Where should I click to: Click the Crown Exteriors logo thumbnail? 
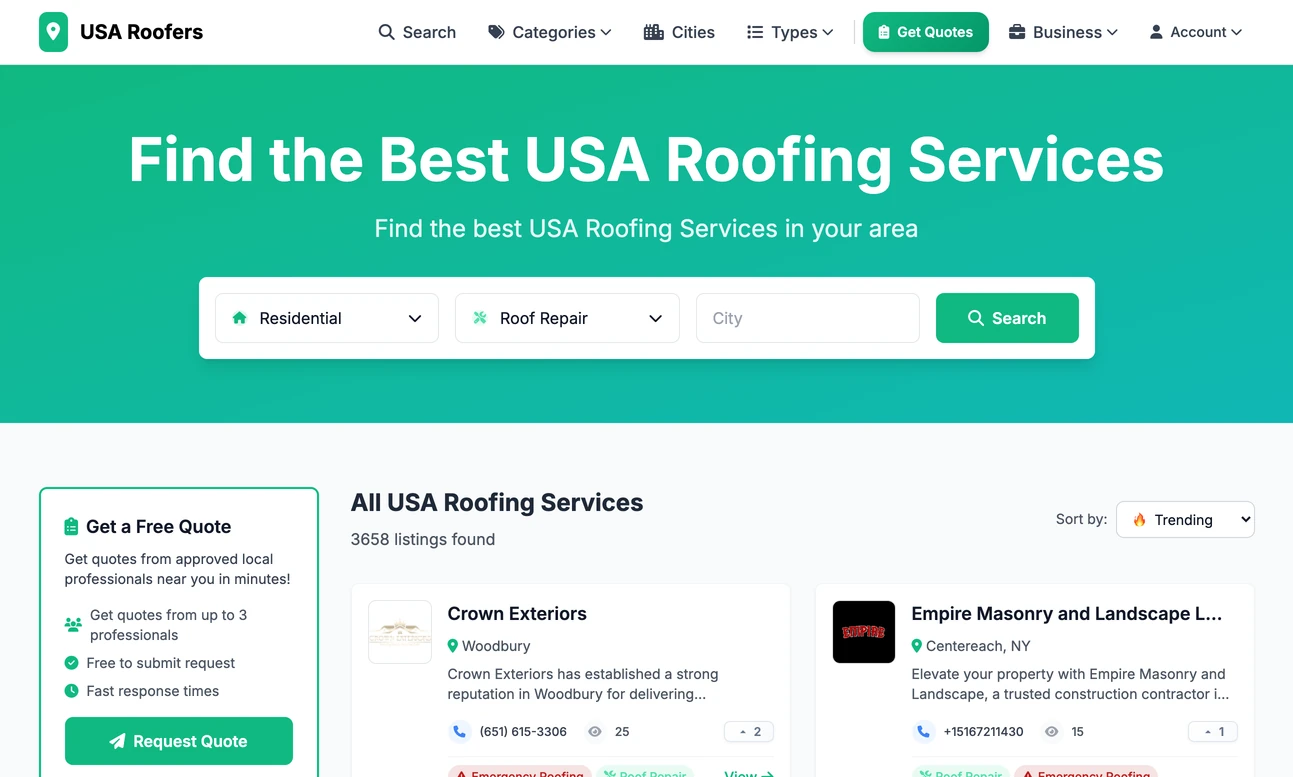pos(400,632)
